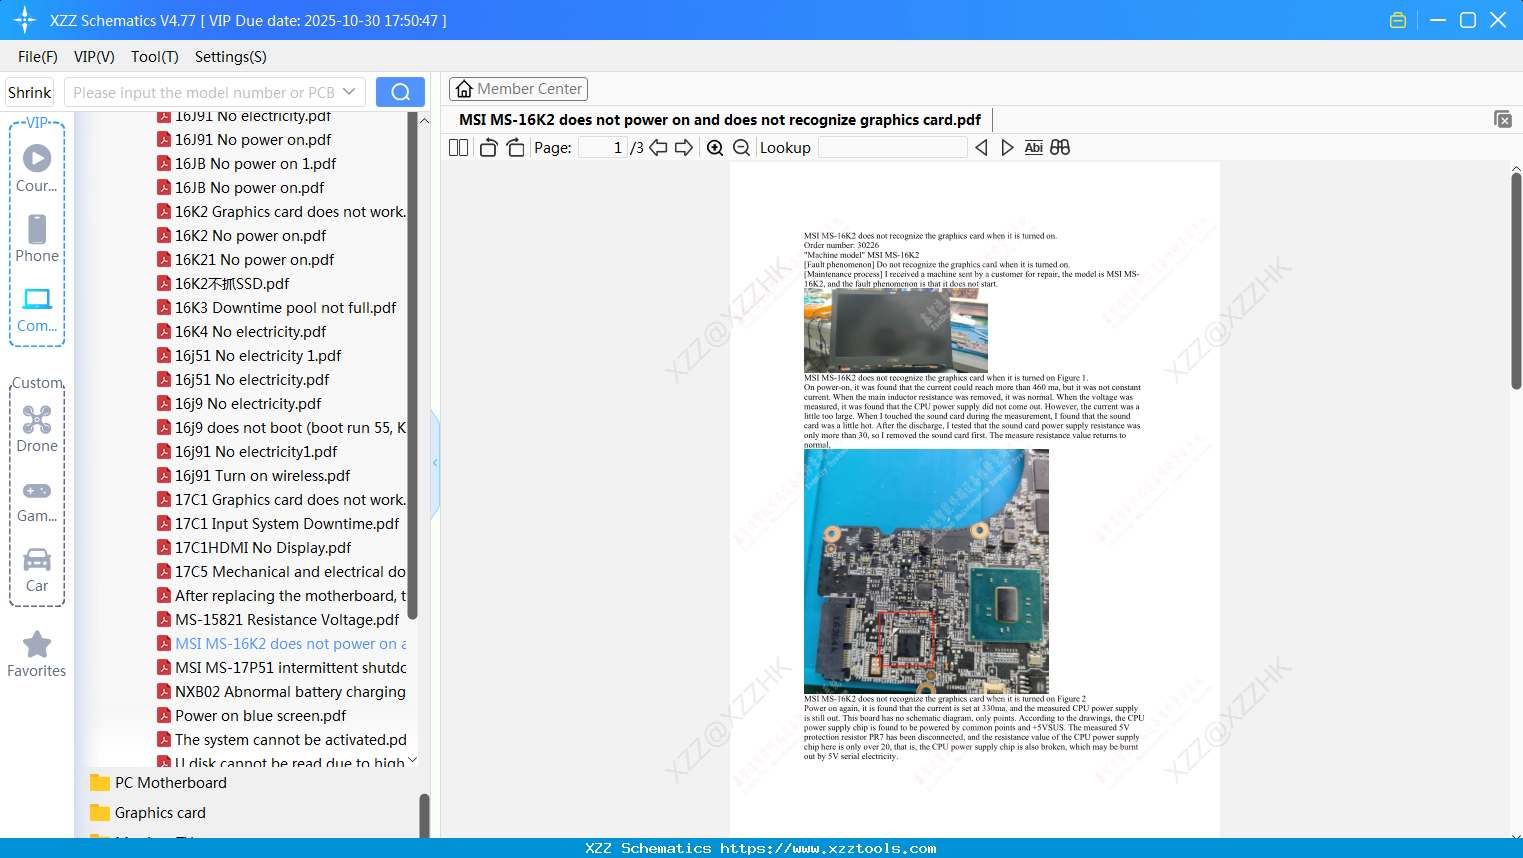Click the document viewer vertical scrollbar
The width and height of the screenshot is (1523, 858).
click(x=1516, y=280)
